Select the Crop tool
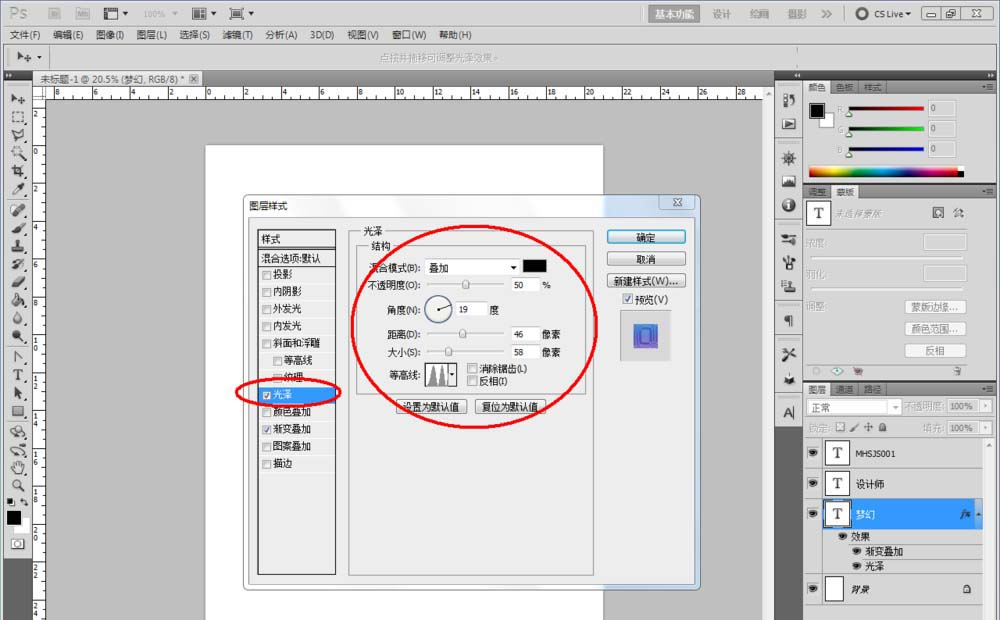Image resolution: width=1000 pixels, height=620 pixels. [18, 171]
